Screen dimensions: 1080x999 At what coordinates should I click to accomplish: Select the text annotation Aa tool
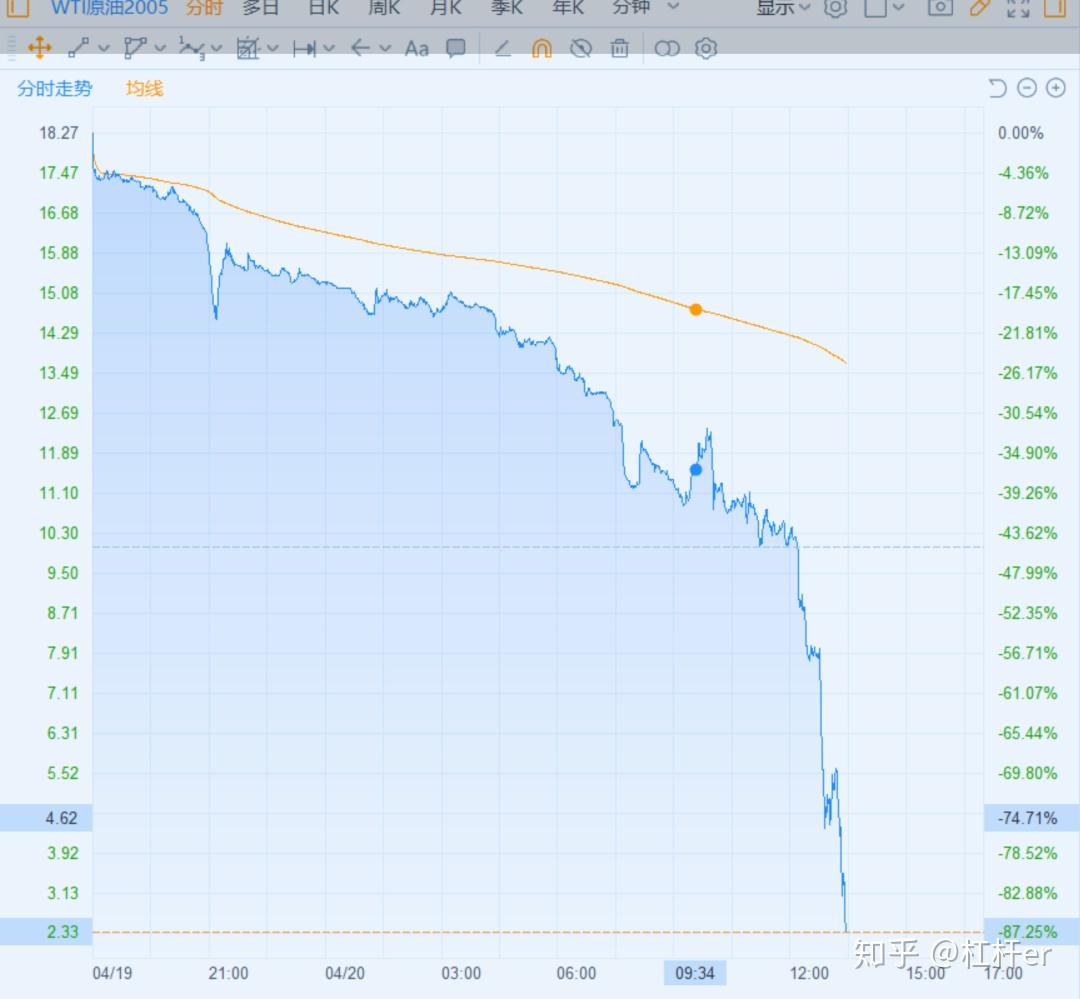pos(416,49)
